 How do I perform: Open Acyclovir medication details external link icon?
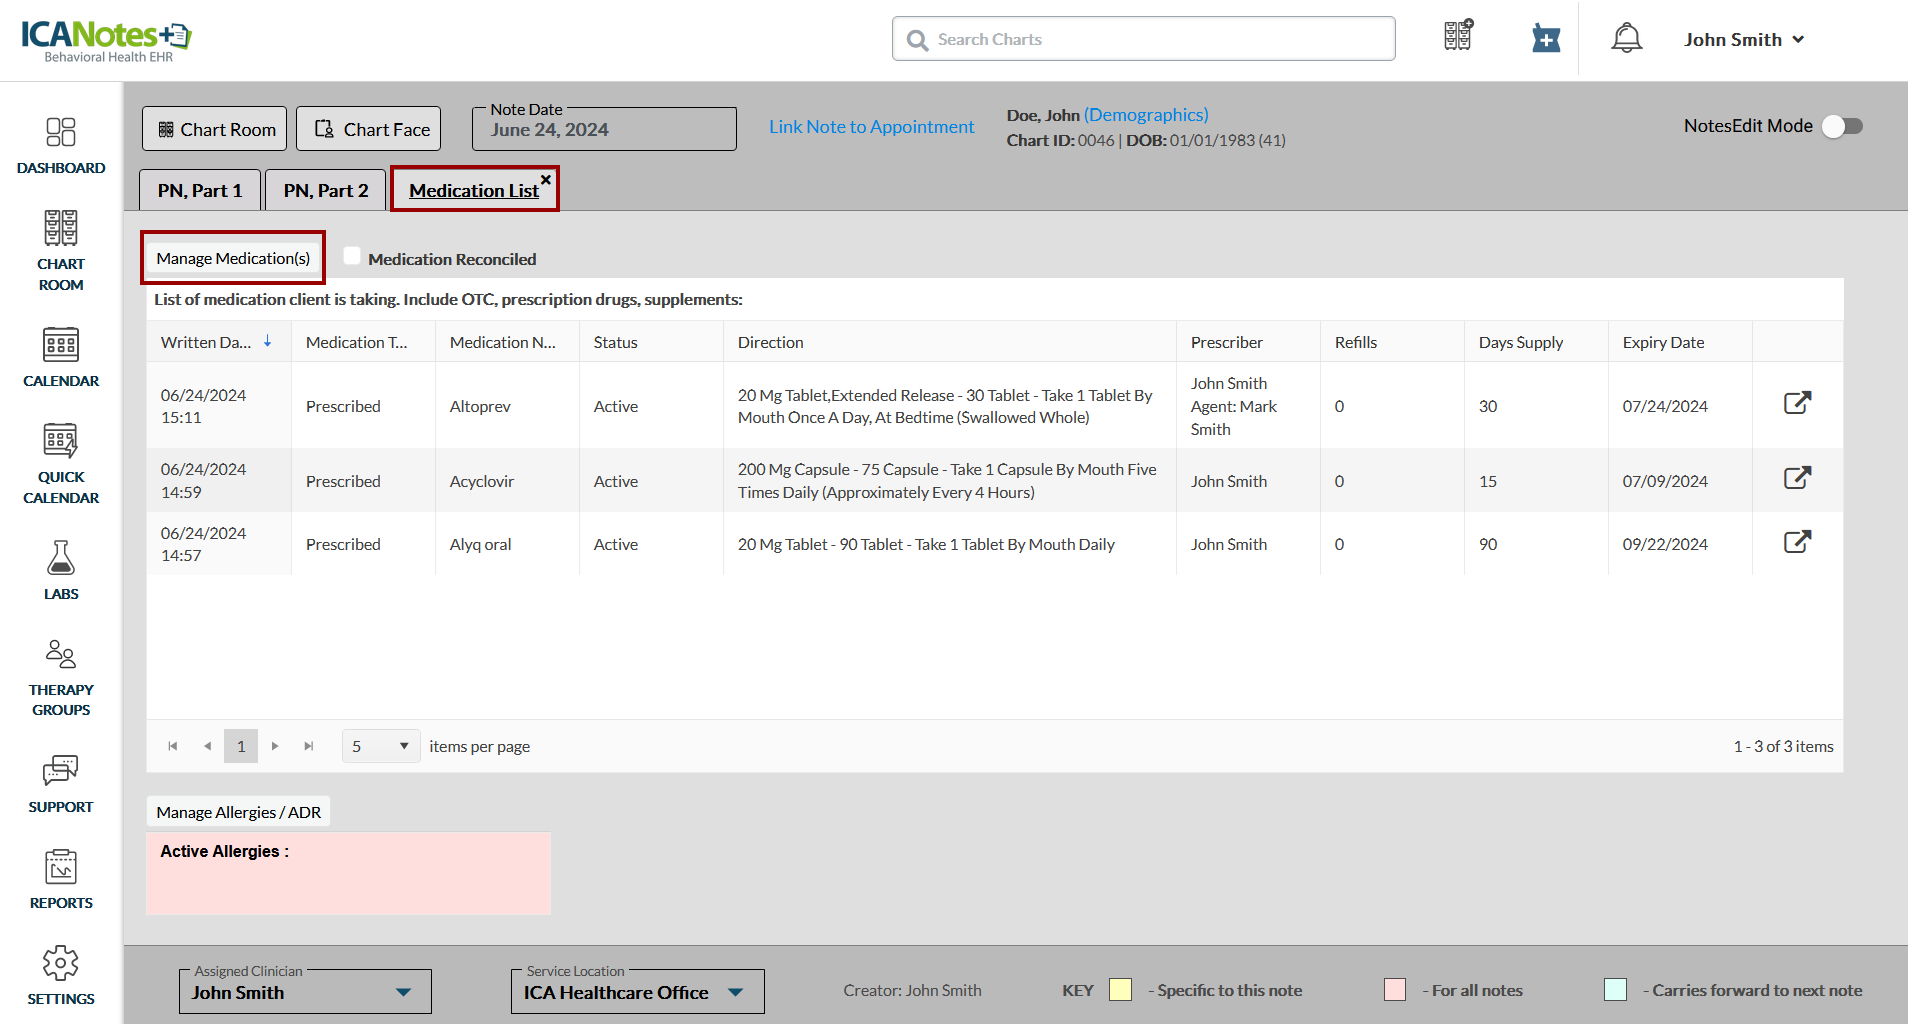[x=1797, y=478]
